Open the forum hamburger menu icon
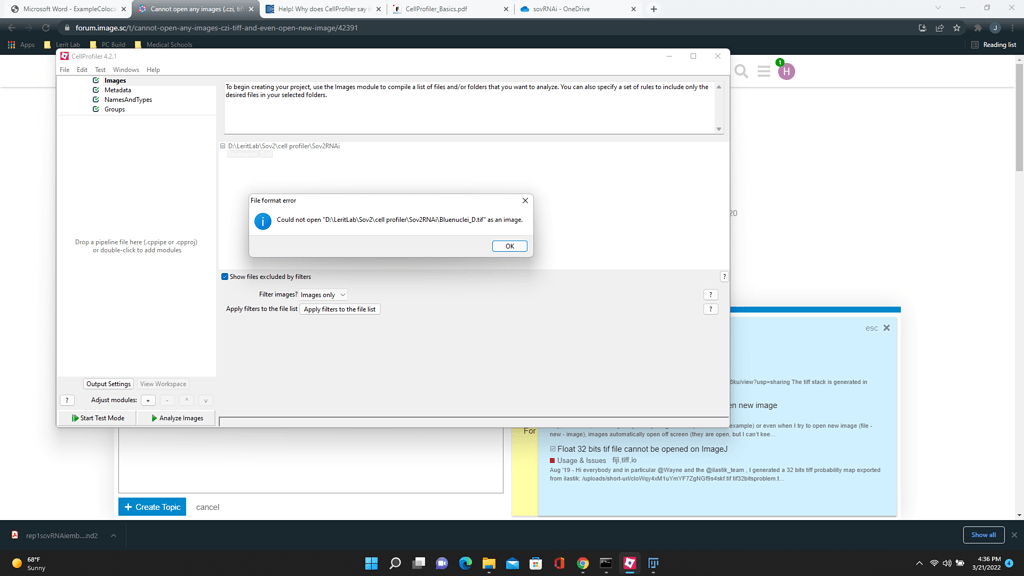Screen dimensions: 1024x576 coord(764,72)
